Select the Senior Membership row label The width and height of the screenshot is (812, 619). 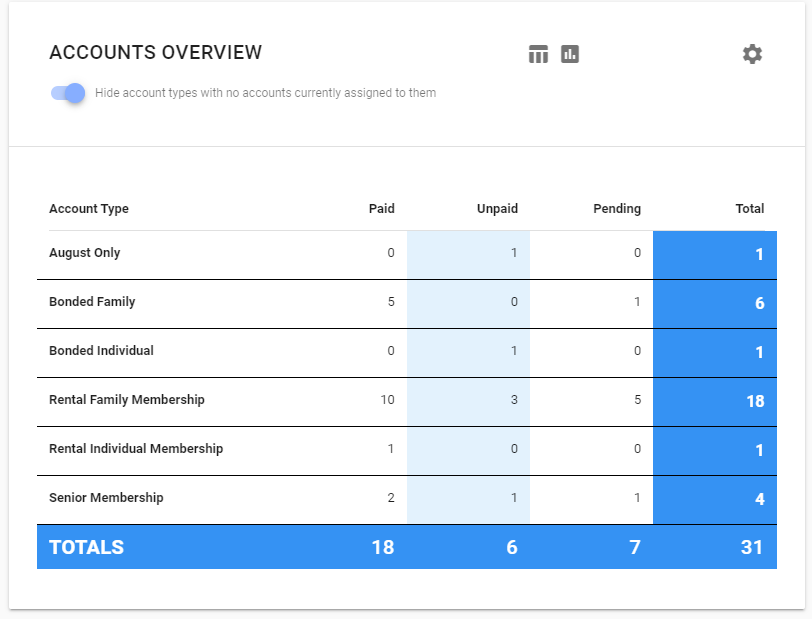[106, 498]
